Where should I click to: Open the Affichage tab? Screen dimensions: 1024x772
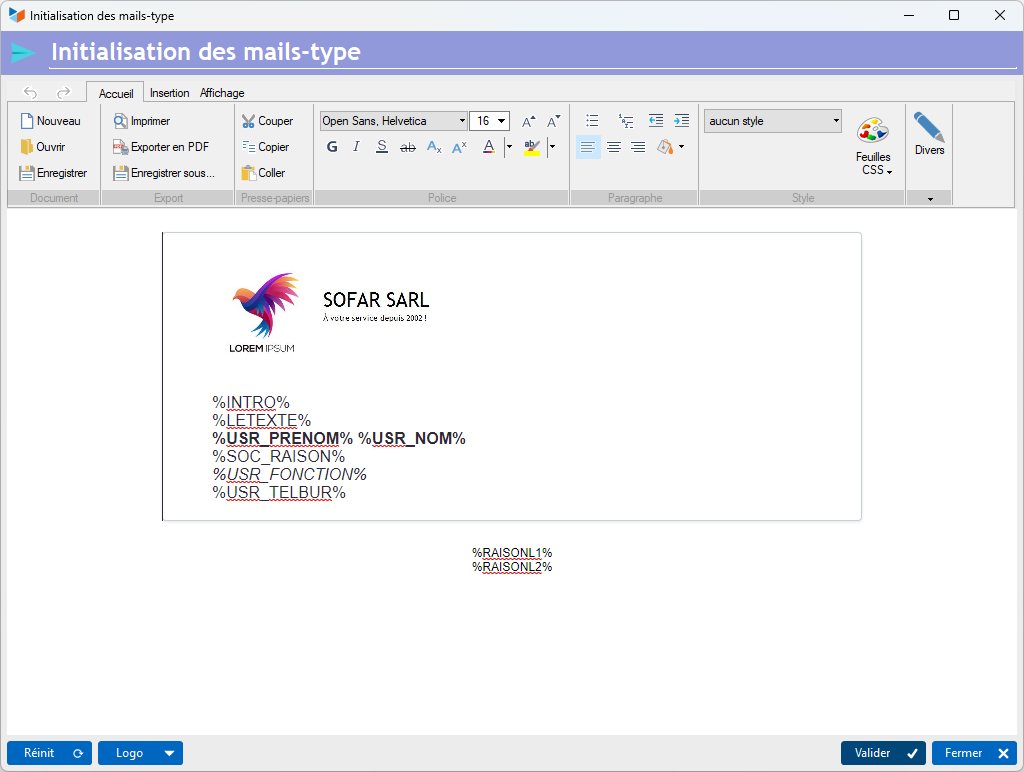click(222, 93)
